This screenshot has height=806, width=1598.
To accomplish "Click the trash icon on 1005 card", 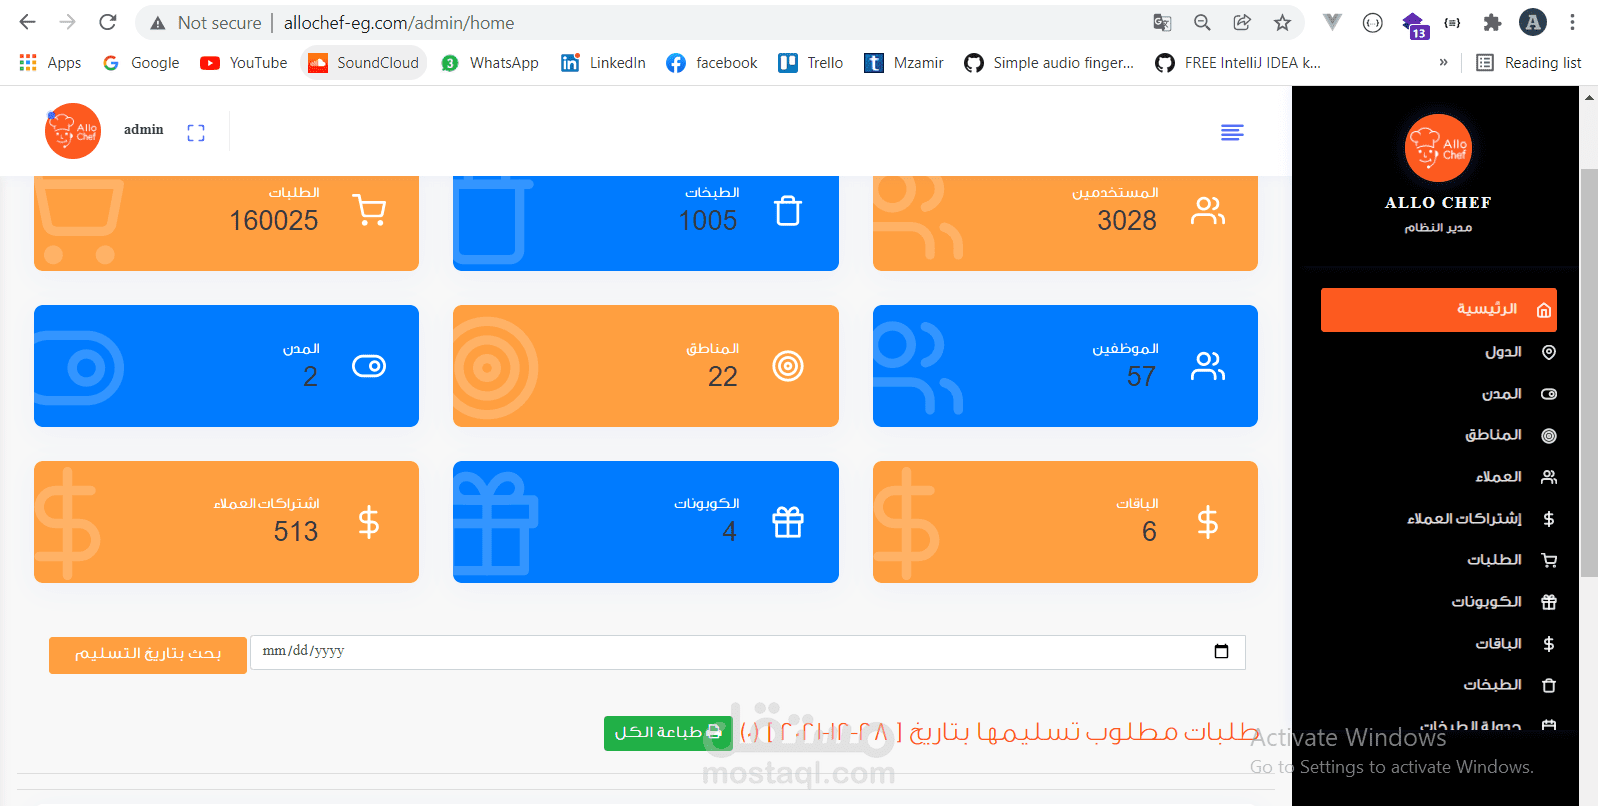I will tap(788, 210).
